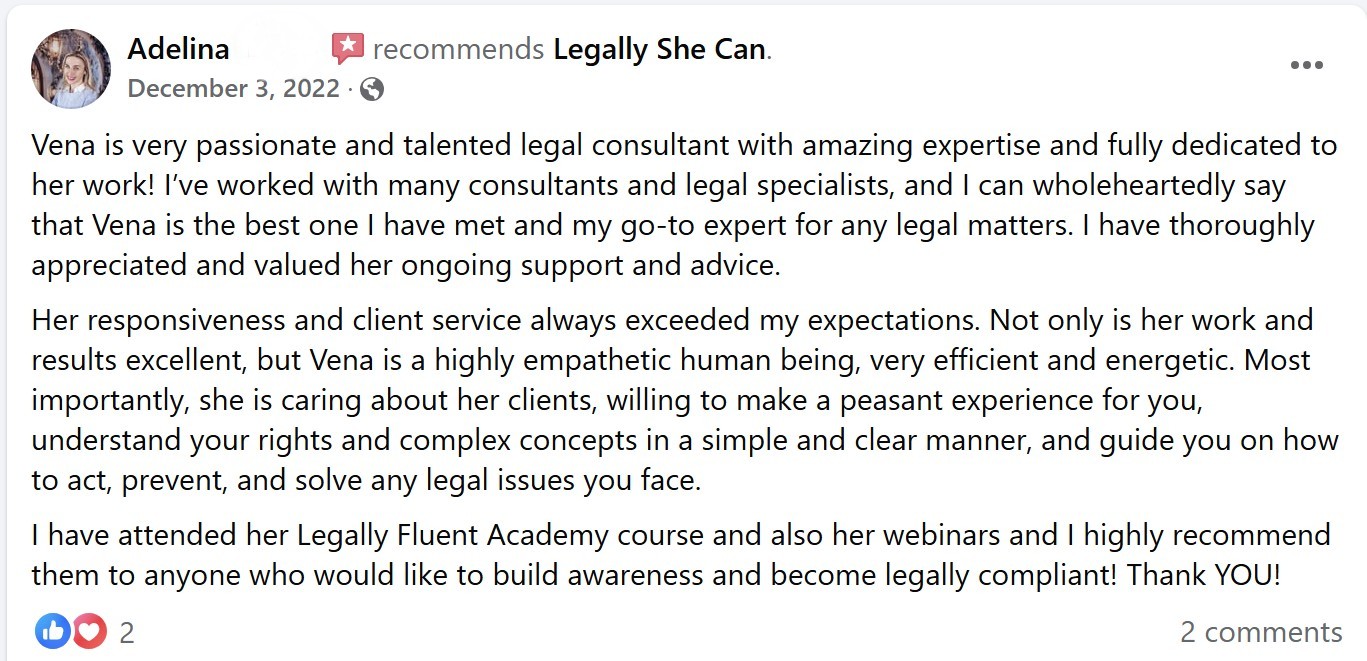1367x661 pixels.
Task: Click the globe Public audience icon
Action: pos(372,89)
